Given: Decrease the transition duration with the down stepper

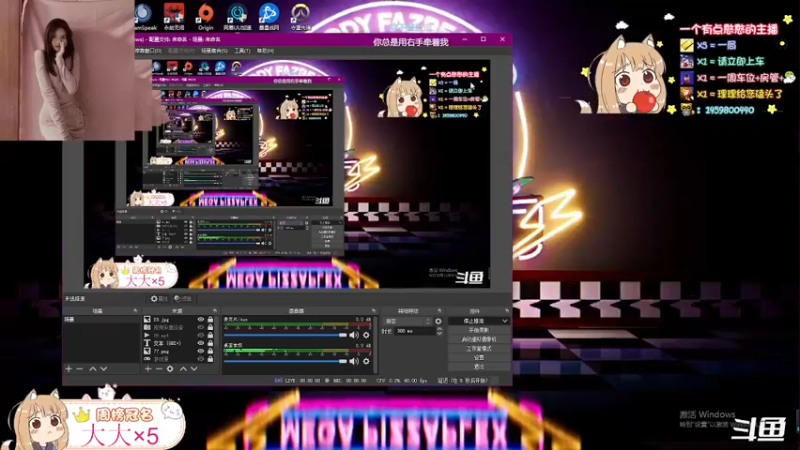Looking at the screenshot, I should tap(439, 333).
